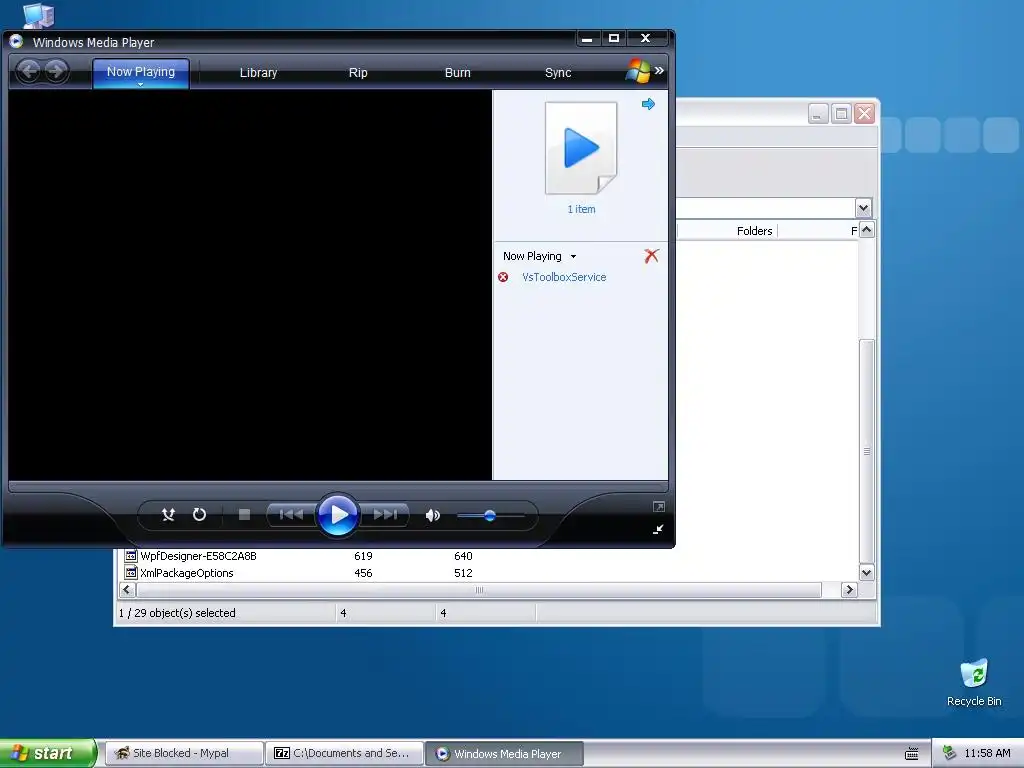Viewport: 1024px width, 768px height.
Task: Click the Folders column header in 7-Zip
Action: 754,231
